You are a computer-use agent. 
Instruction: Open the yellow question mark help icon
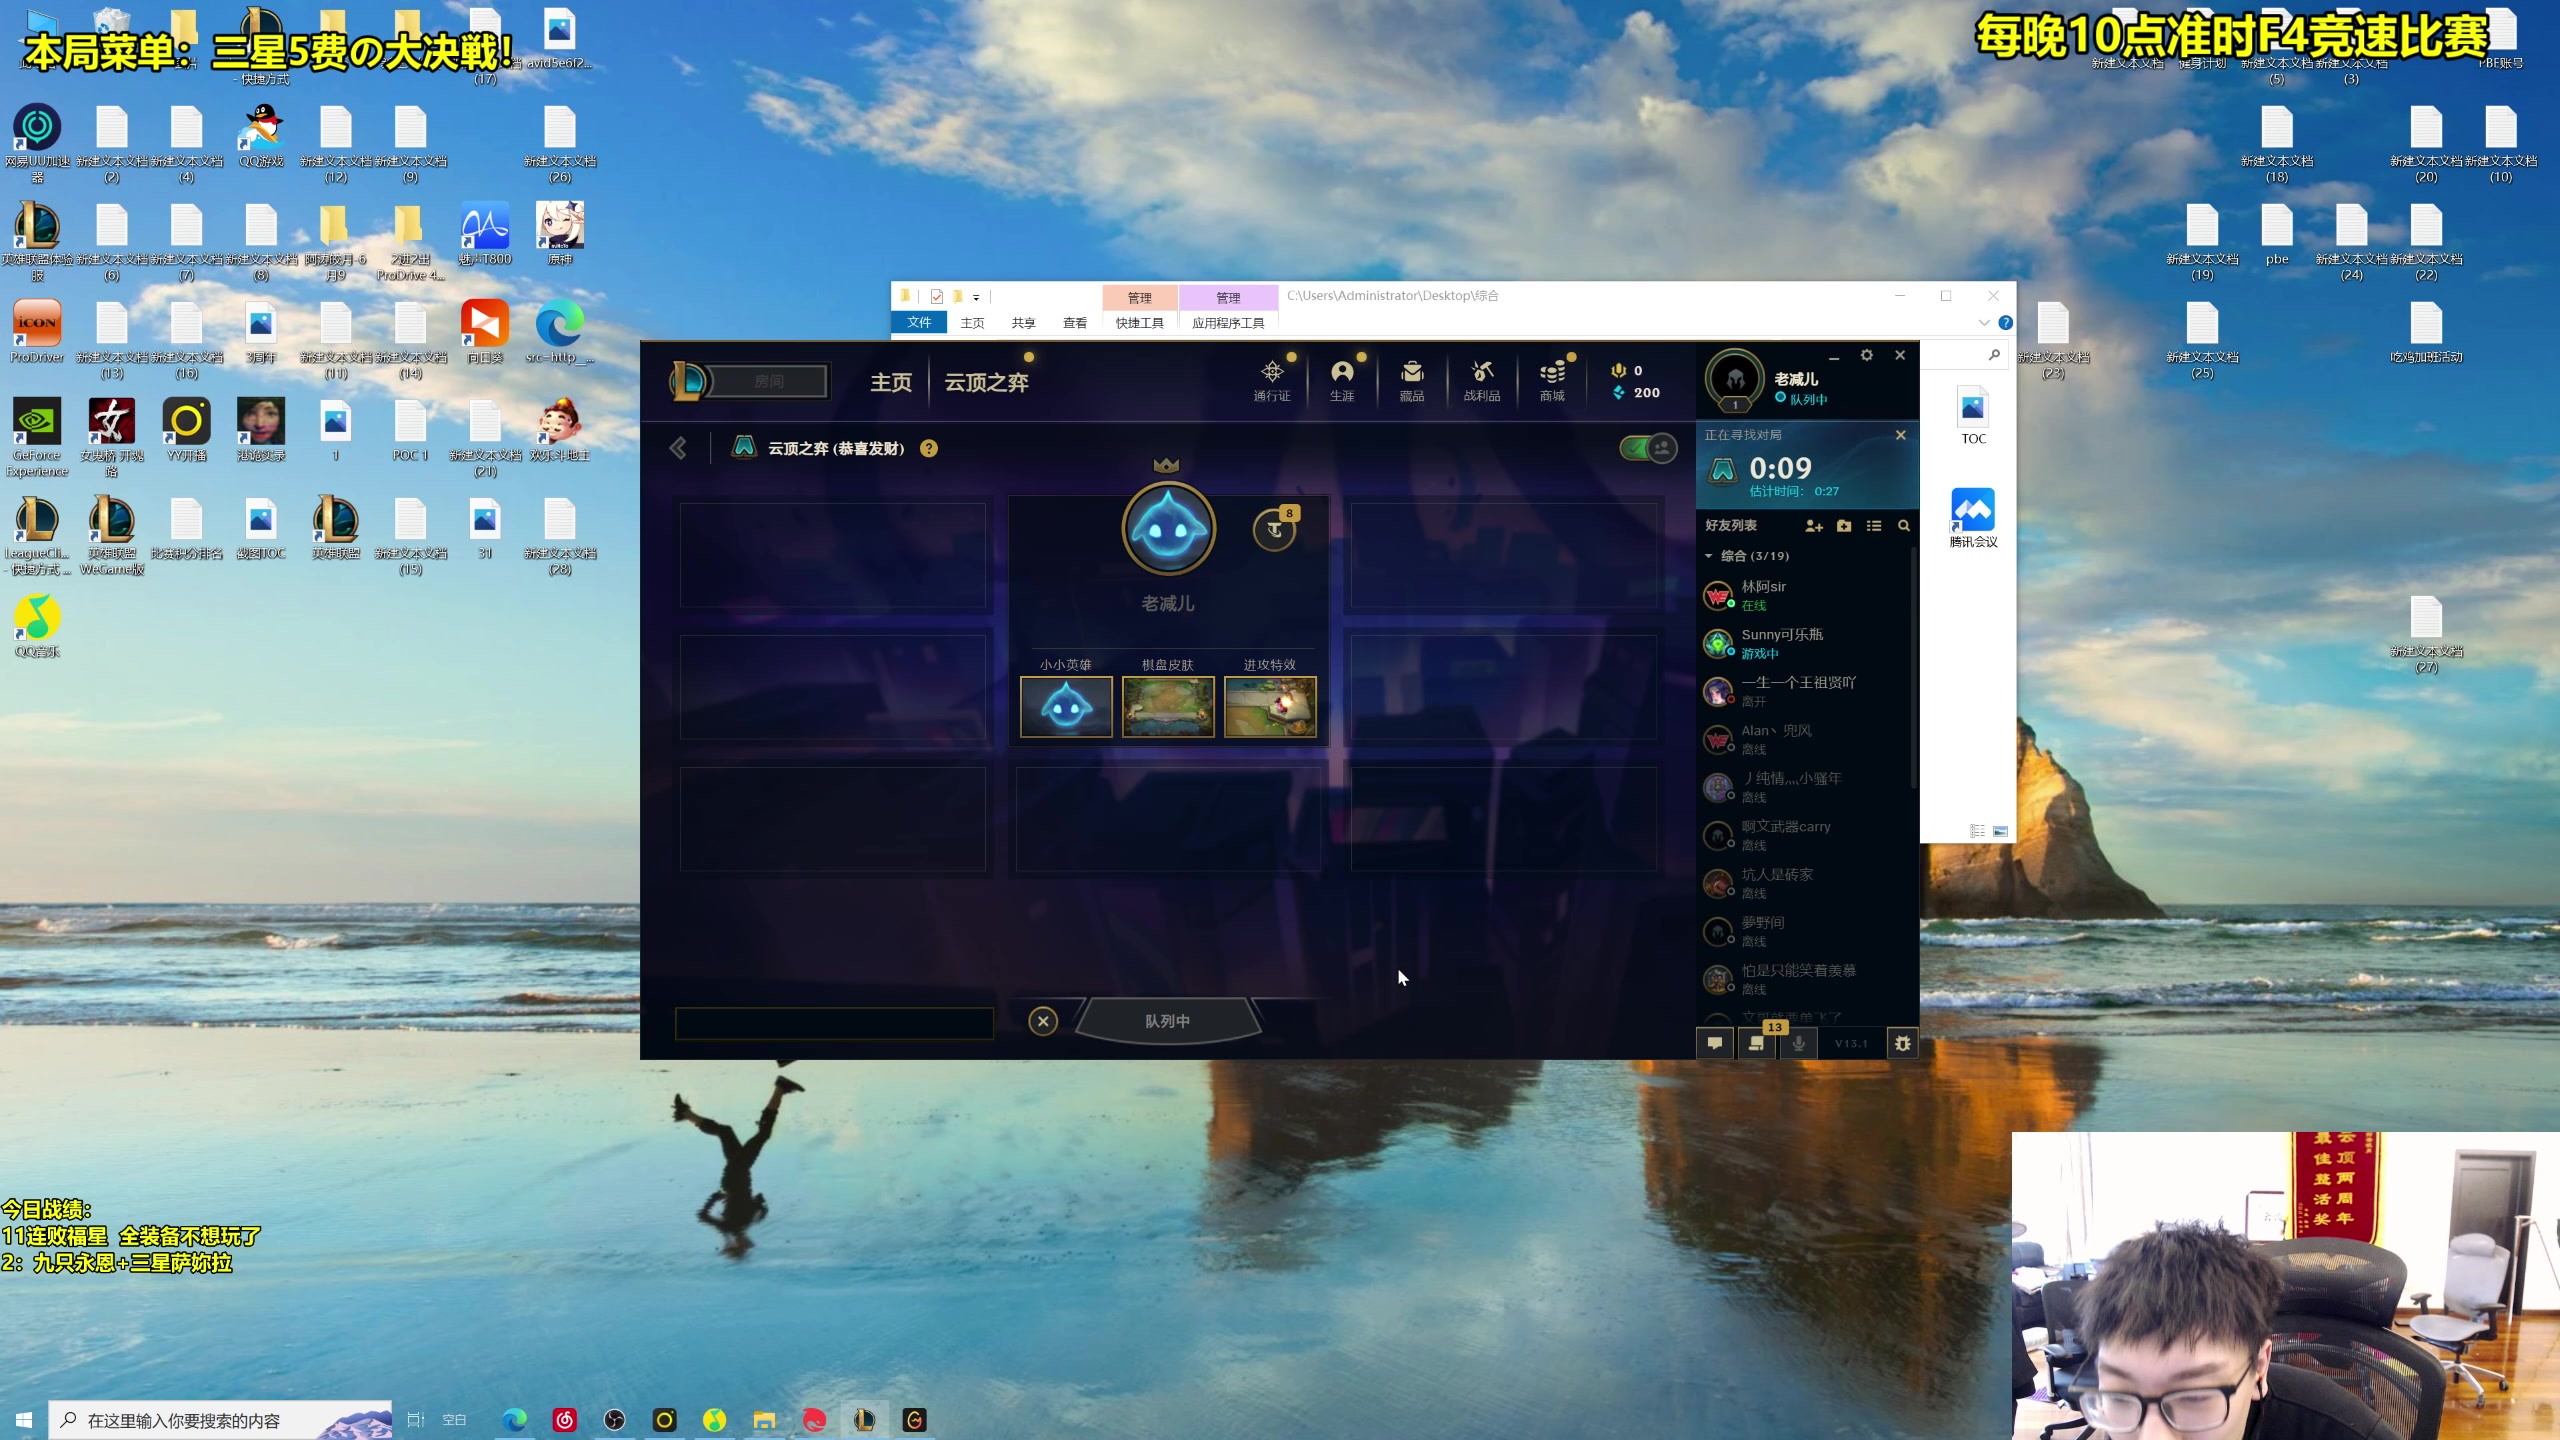[929, 448]
